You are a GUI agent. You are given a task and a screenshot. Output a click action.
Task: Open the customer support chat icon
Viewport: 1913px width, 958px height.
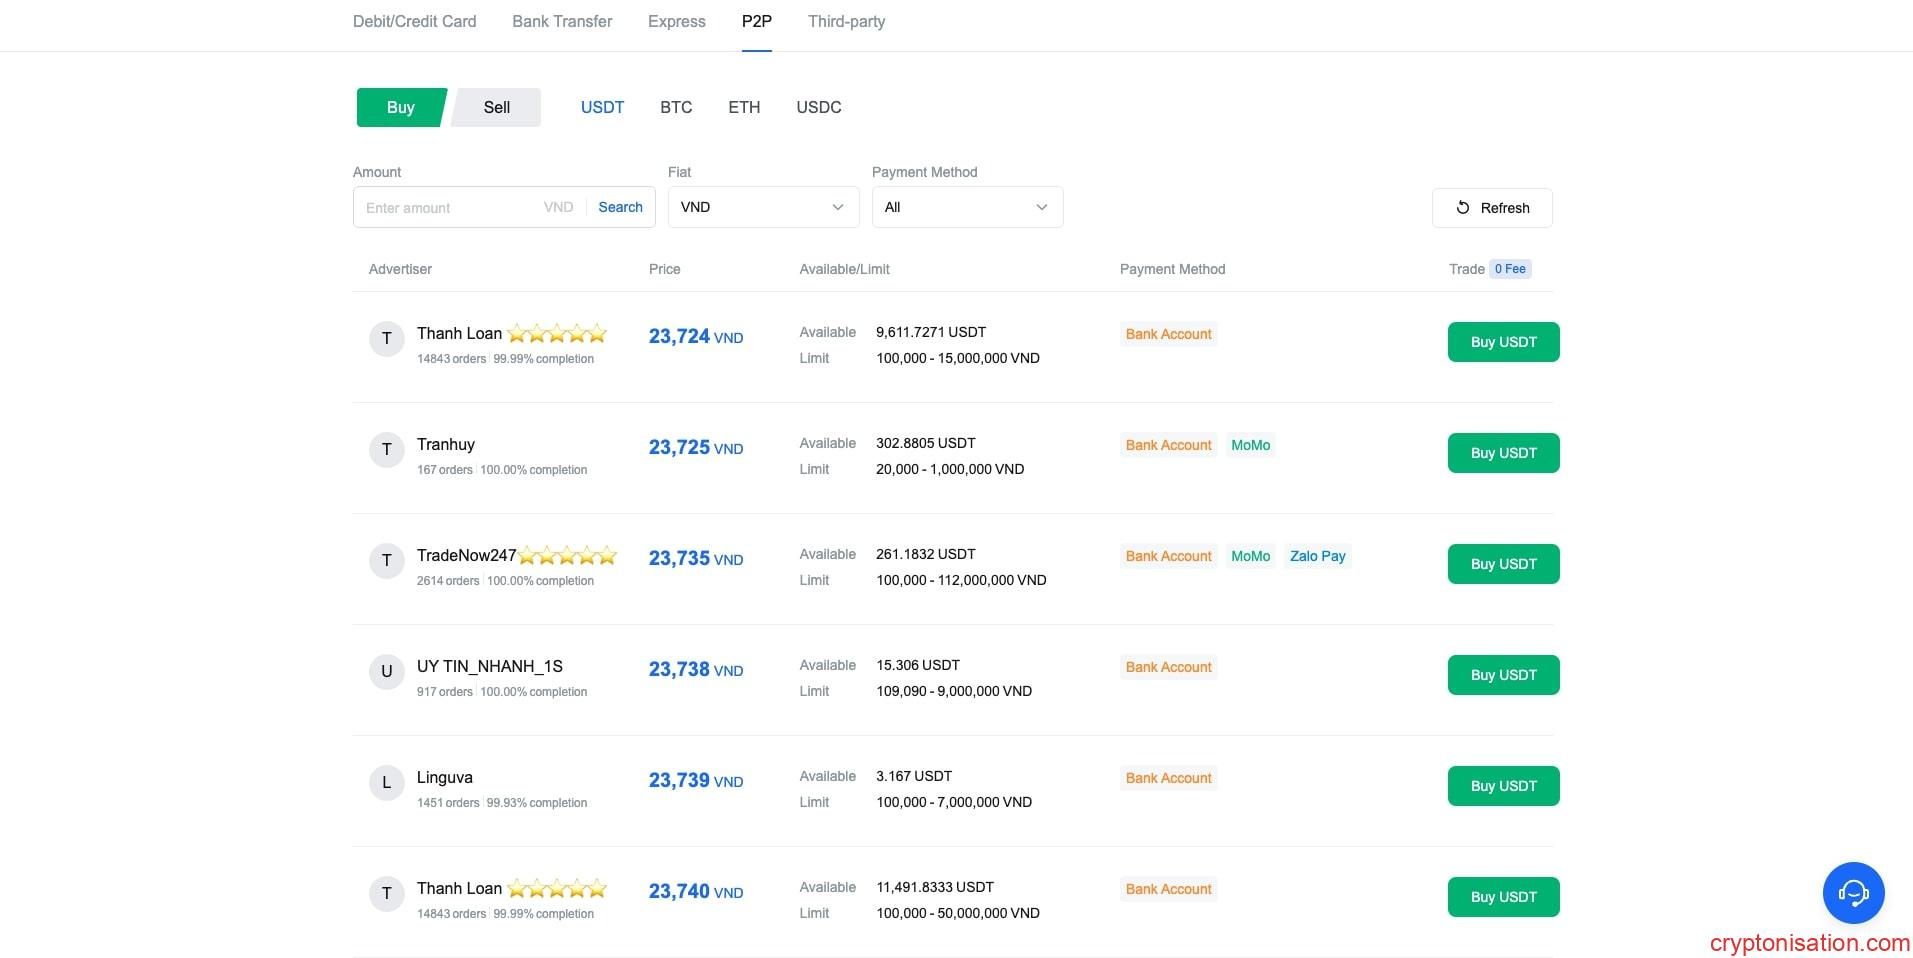1853,893
